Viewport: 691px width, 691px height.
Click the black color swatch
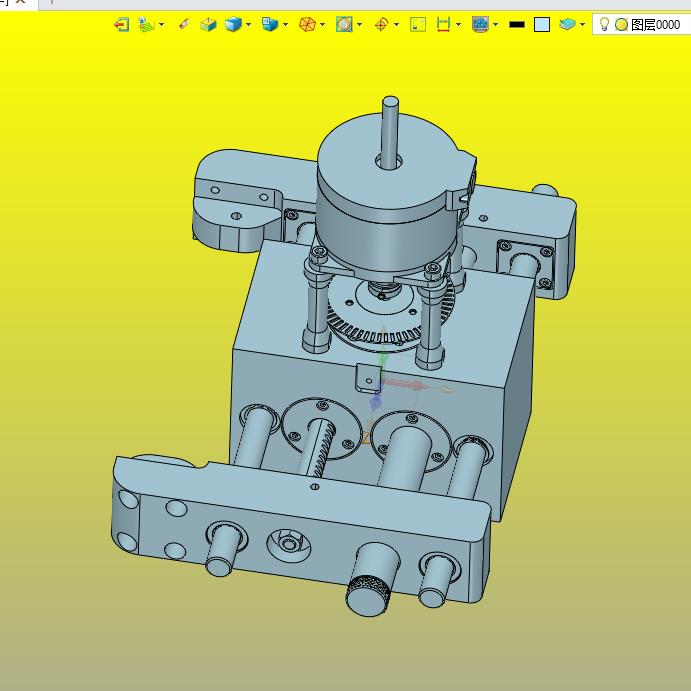point(517,25)
